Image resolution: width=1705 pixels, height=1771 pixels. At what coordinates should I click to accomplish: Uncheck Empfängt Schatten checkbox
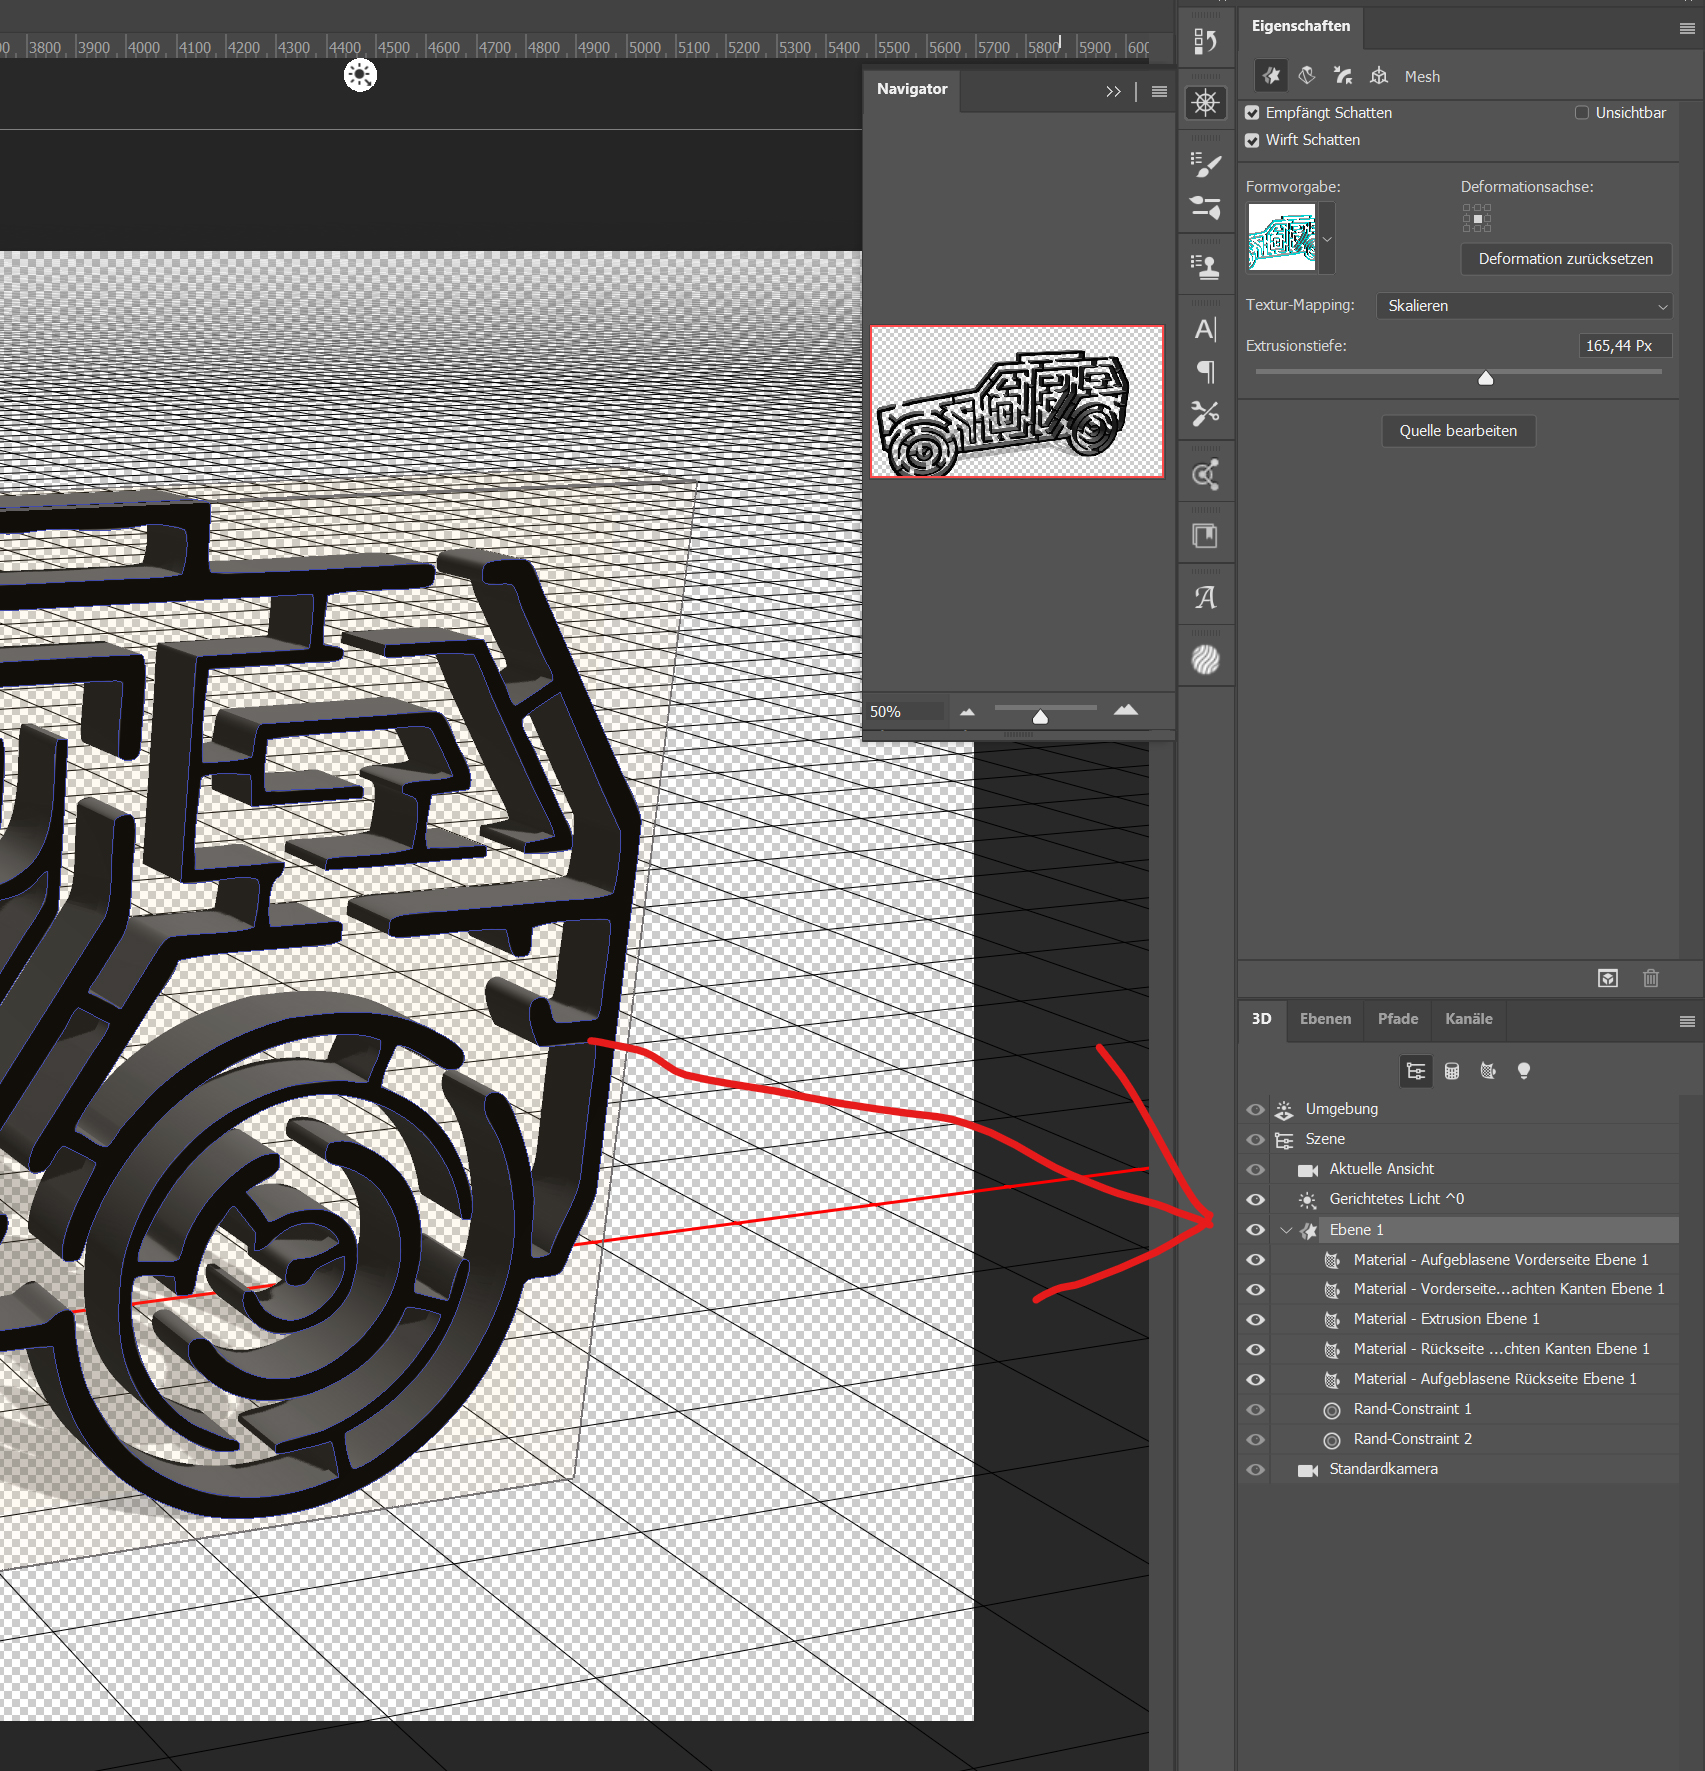[x=1252, y=113]
